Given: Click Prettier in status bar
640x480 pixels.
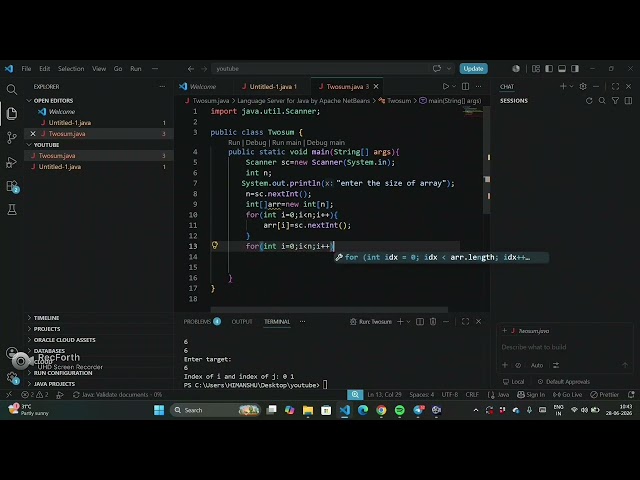Looking at the screenshot, I should tap(604, 394).
